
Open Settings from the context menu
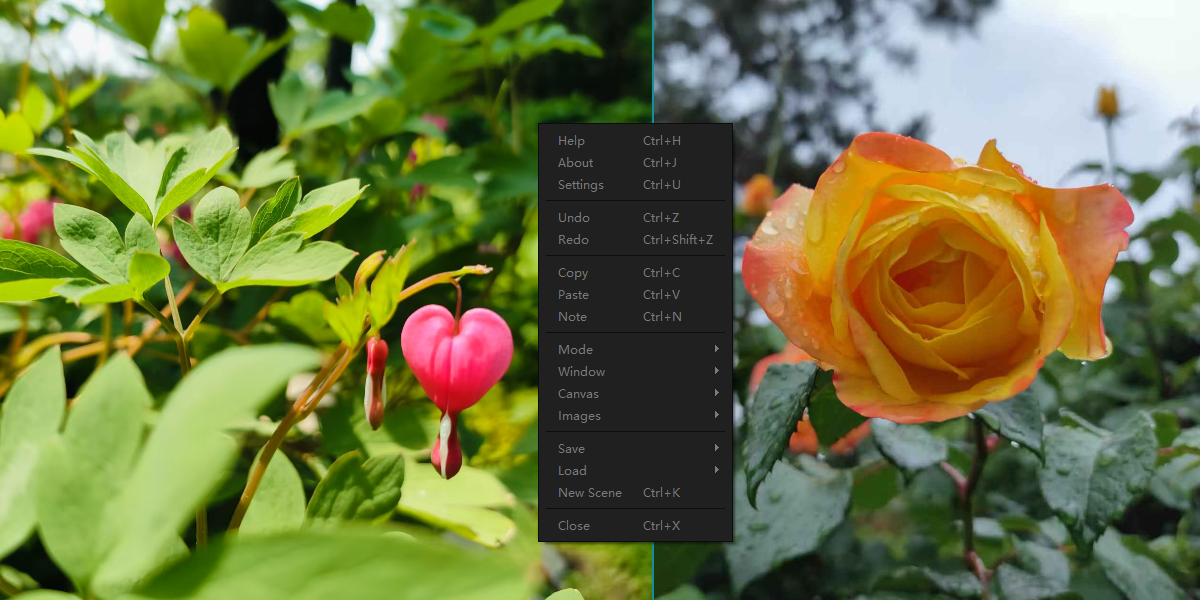pos(581,185)
